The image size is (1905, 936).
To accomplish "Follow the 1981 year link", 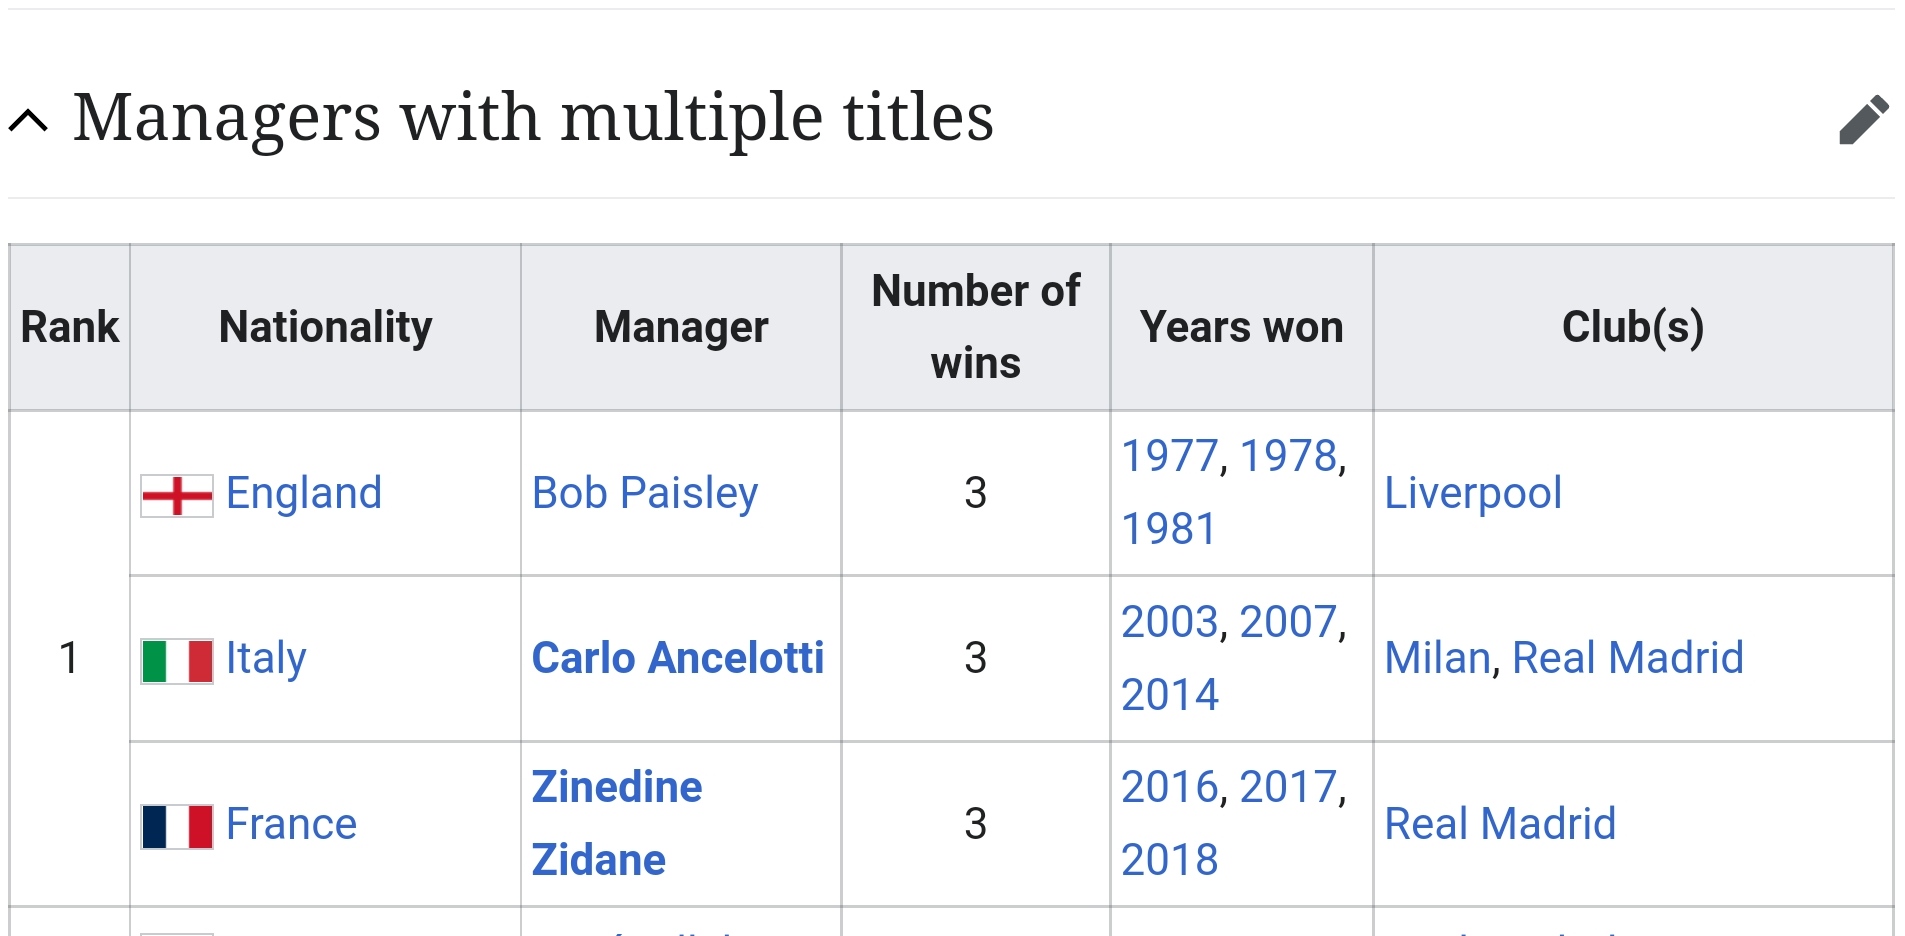I will click(x=1169, y=529).
